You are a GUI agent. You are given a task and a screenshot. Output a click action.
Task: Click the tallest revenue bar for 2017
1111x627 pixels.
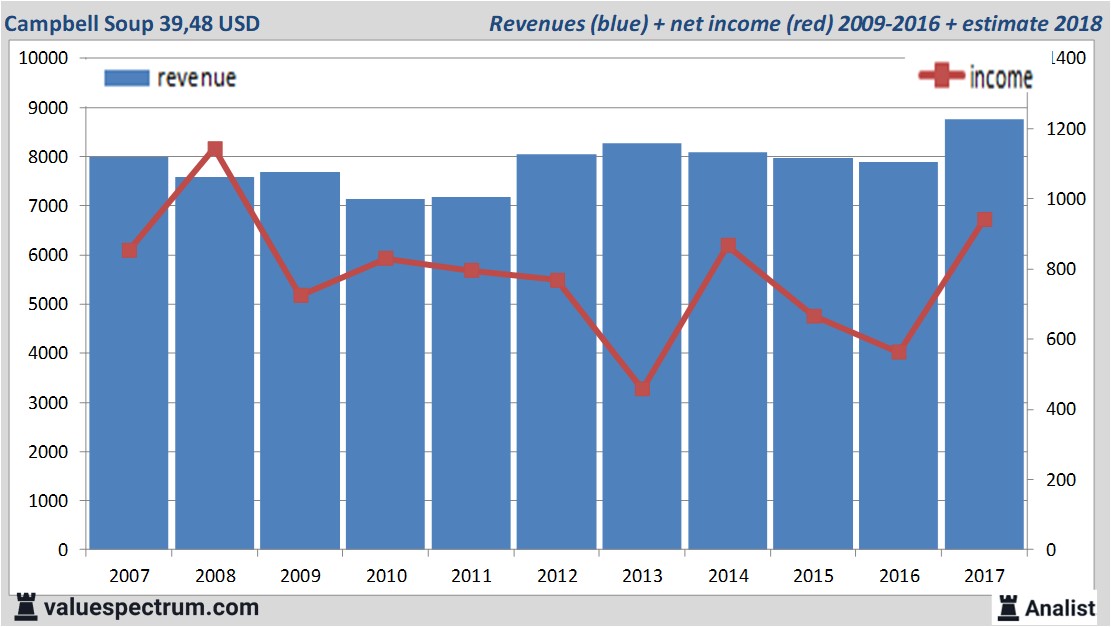click(984, 334)
